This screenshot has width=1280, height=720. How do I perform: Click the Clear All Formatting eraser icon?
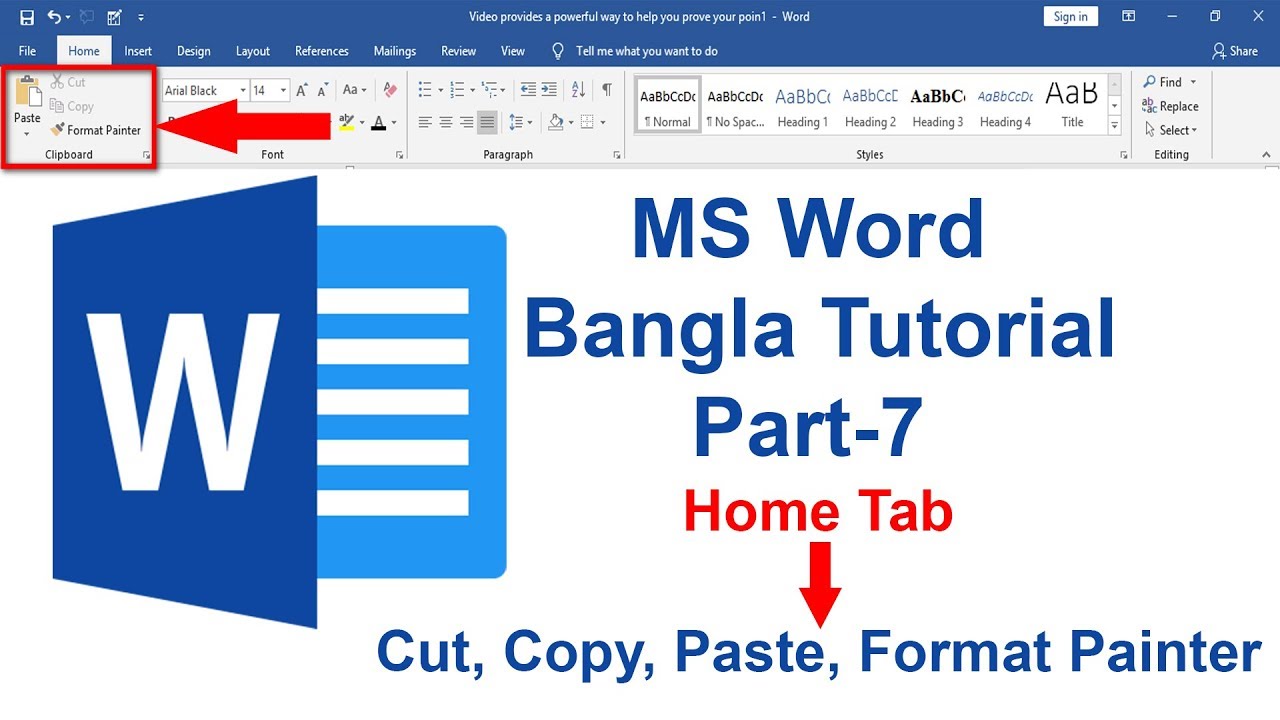tap(390, 90)
